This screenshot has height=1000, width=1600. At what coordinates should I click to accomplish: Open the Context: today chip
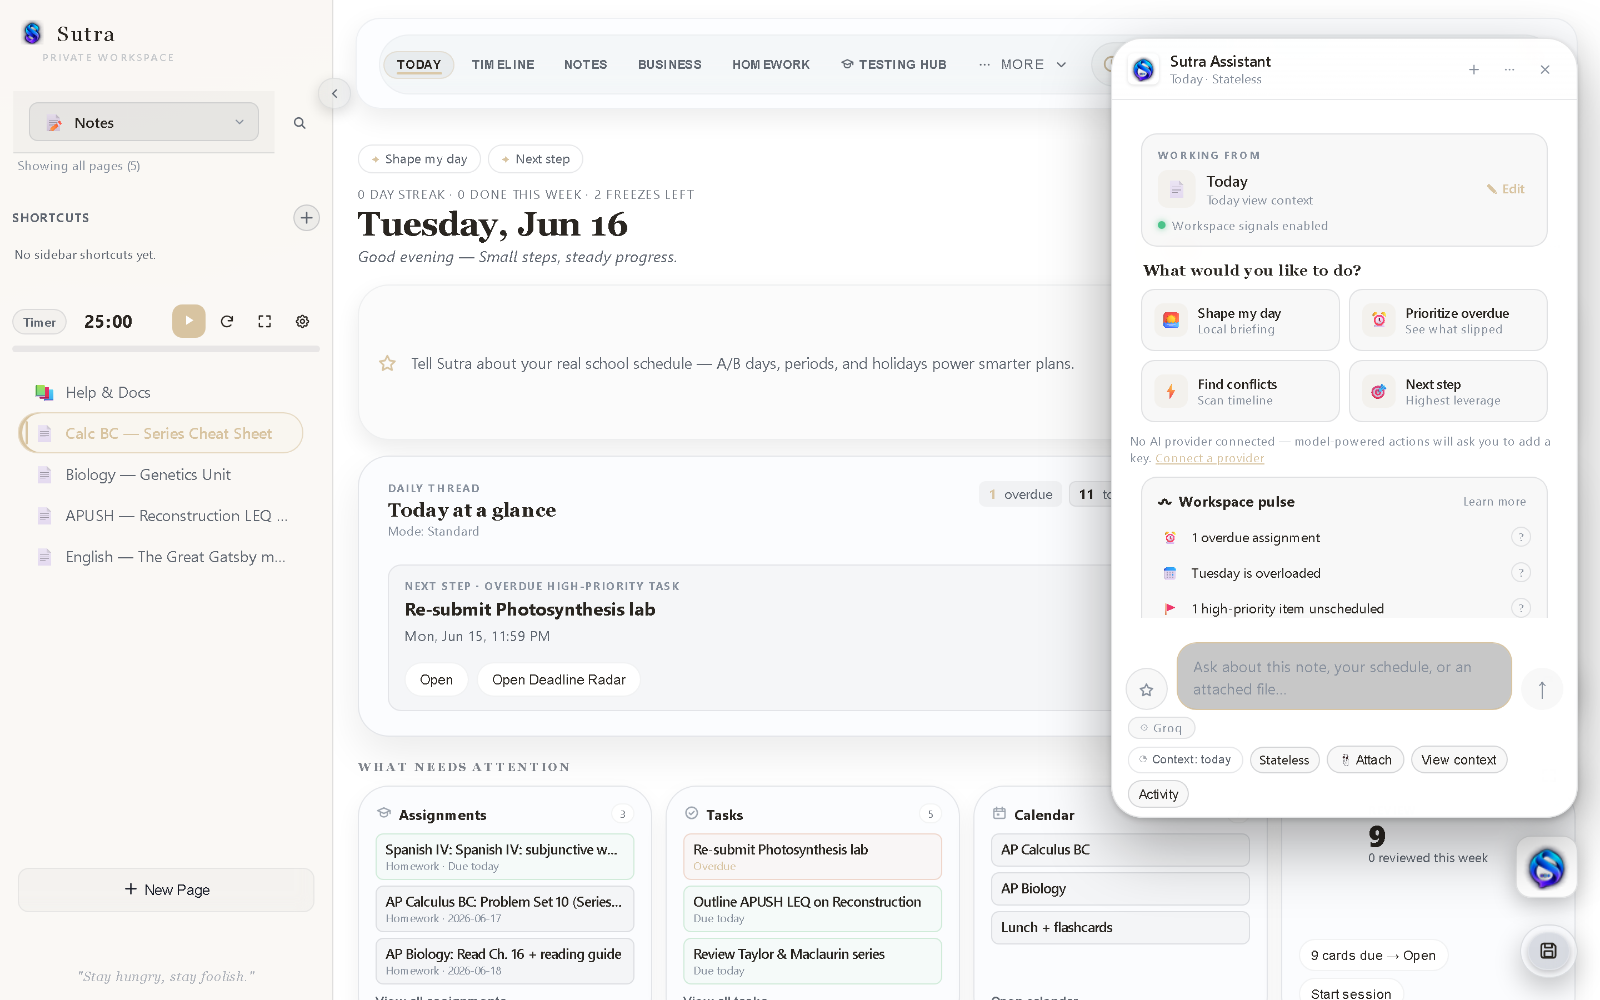pos(1185,760)
